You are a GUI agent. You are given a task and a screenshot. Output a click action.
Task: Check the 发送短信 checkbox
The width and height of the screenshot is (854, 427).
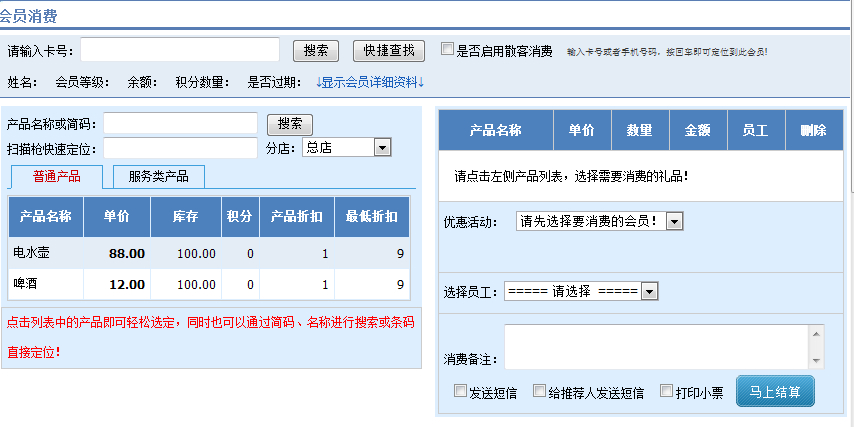(x=461, y=391)
